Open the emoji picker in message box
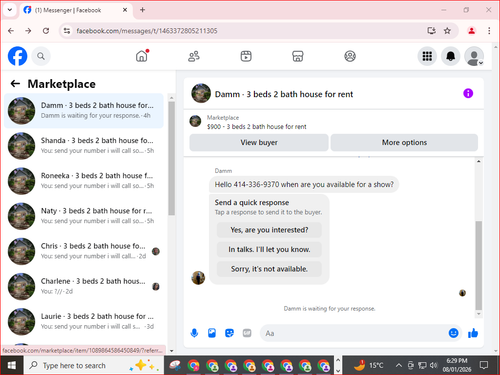The height and width of the screenshot is (375, 500). click(x=453, y=333)
